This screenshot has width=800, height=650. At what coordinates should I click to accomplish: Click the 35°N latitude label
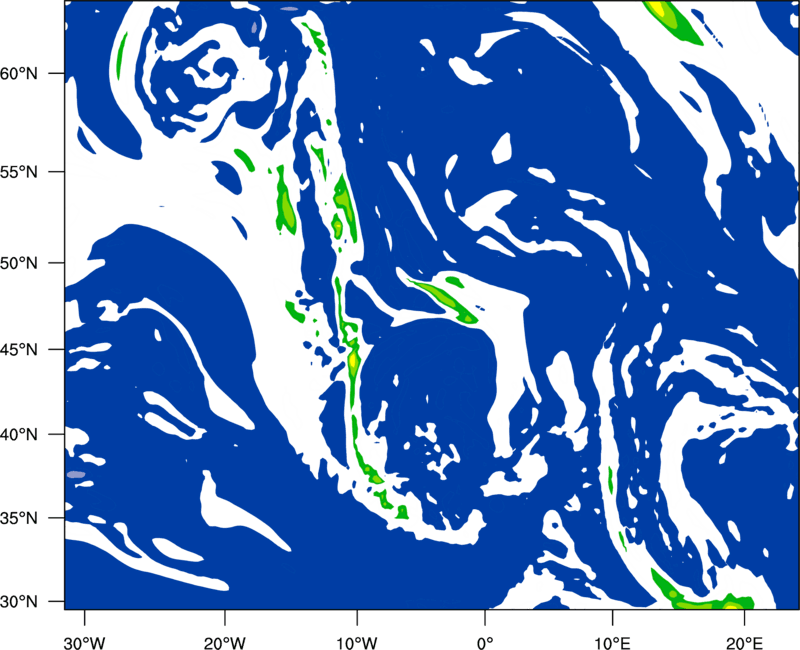click(x=19, y=518)
